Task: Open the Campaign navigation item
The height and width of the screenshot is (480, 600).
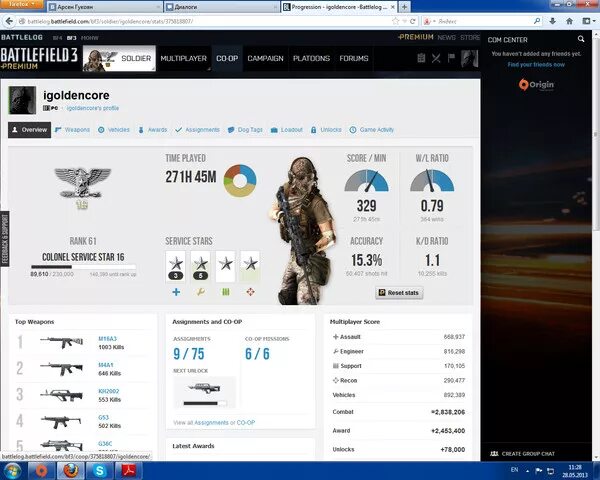Action: 265,59
